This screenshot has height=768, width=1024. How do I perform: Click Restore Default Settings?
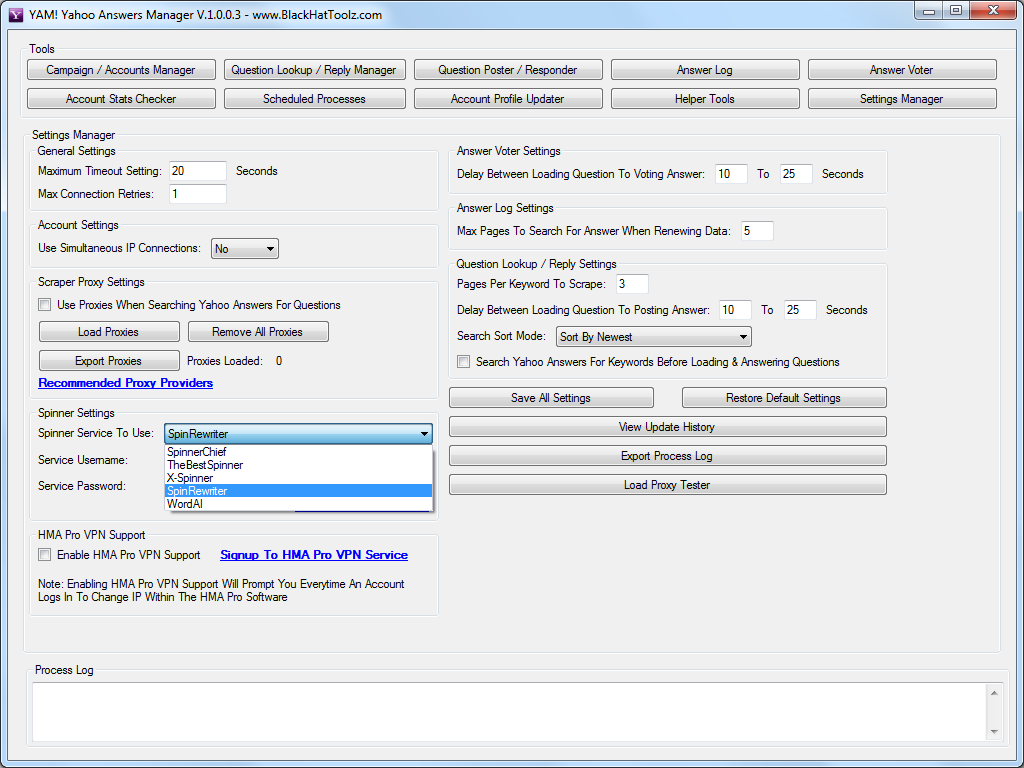[784, 398]
